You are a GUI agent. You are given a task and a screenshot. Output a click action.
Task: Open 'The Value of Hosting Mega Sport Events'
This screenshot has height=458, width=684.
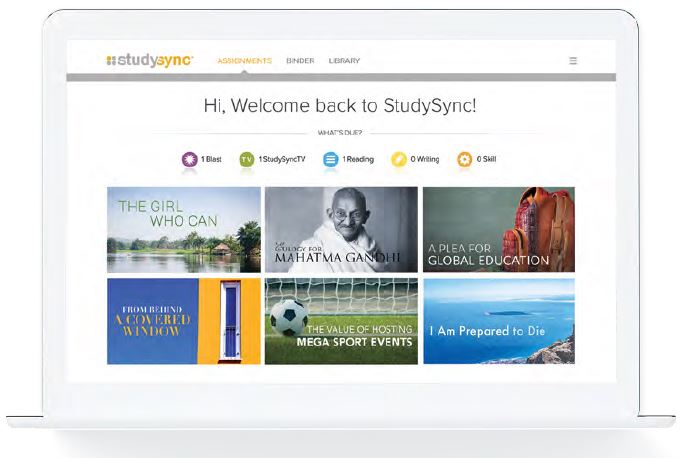coord(341,321)
